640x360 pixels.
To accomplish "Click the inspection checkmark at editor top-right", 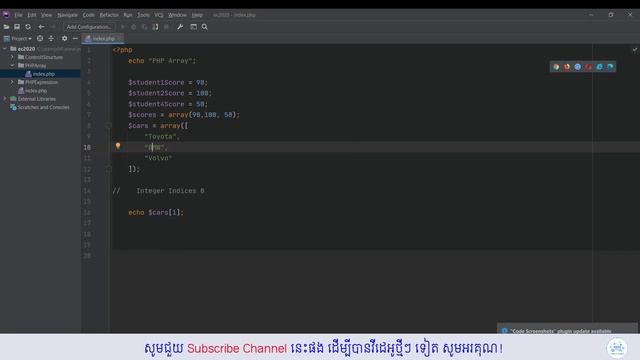I will 635,50.
